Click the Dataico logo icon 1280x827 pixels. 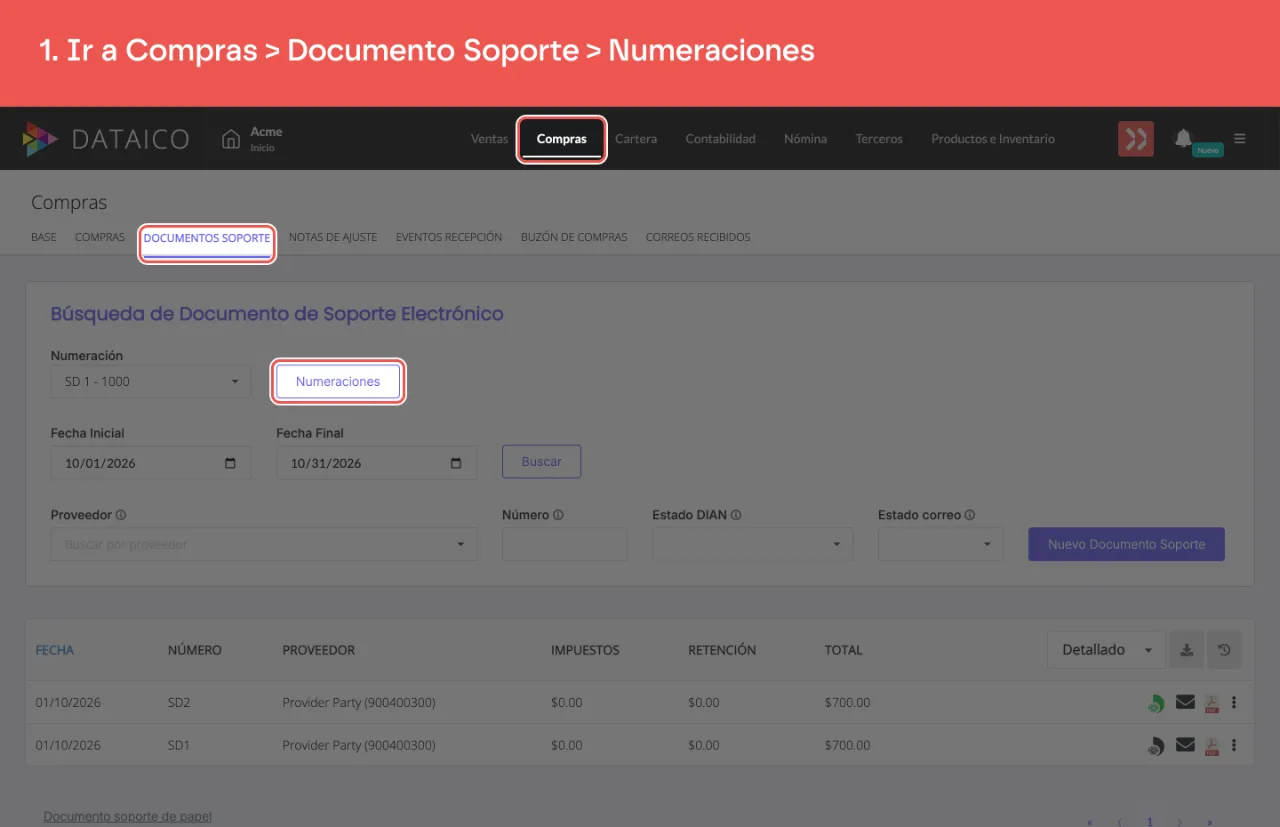point(40,139)
